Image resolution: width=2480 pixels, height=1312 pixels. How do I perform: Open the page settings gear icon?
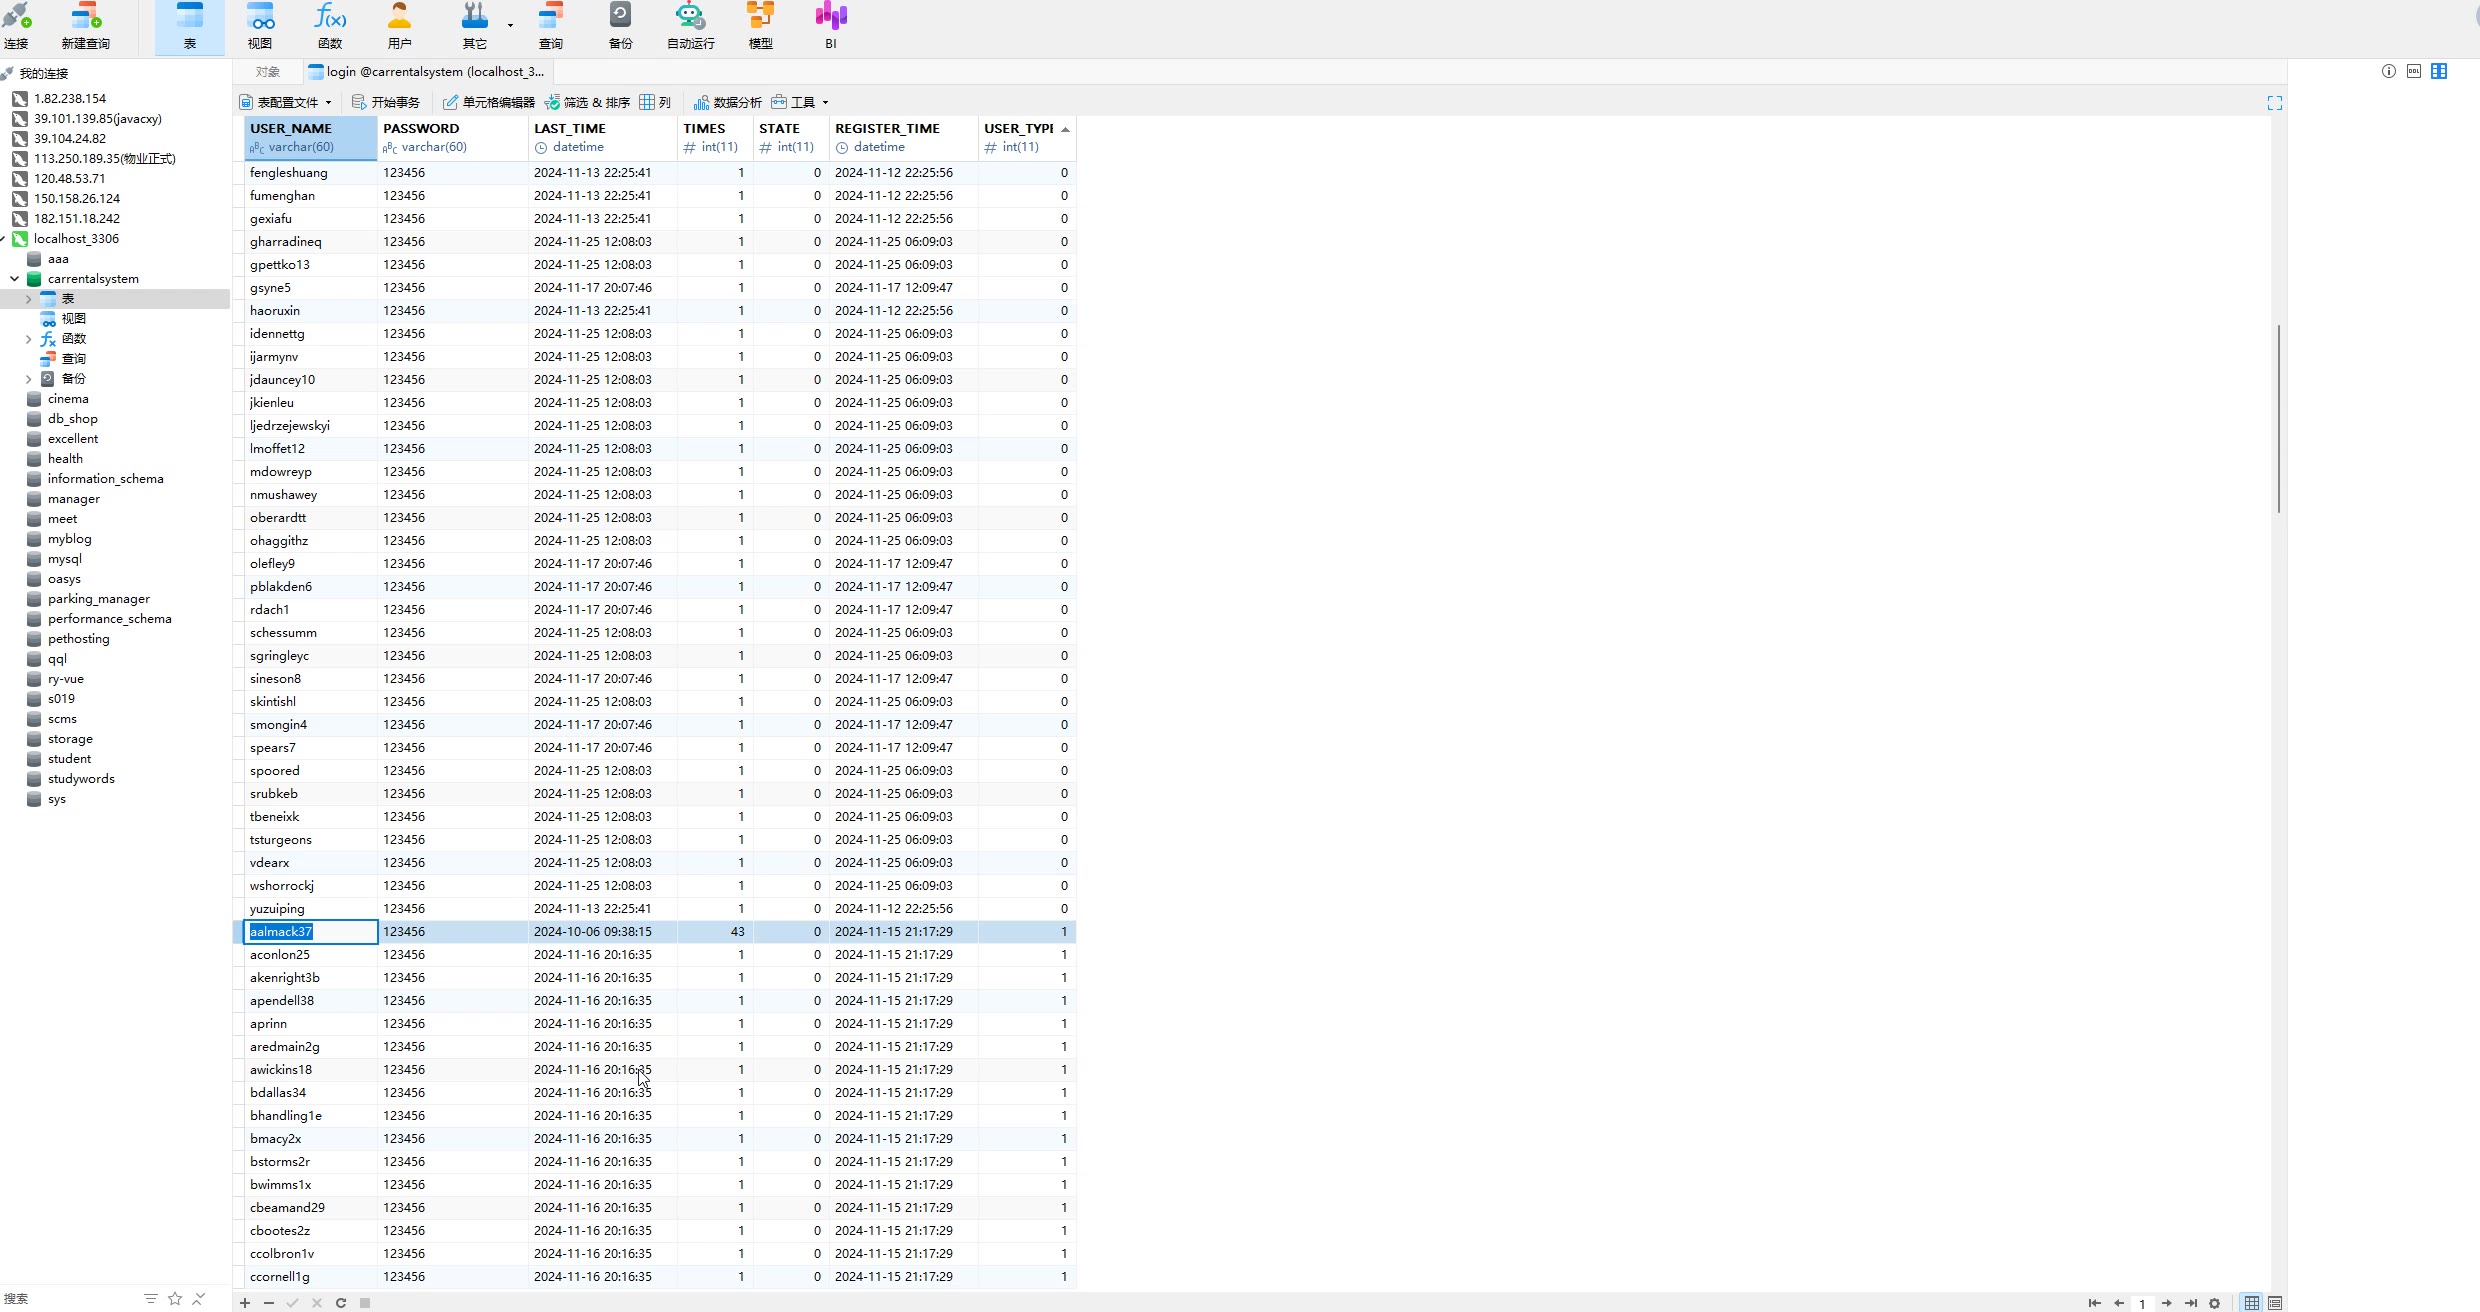(2214, 1303)
